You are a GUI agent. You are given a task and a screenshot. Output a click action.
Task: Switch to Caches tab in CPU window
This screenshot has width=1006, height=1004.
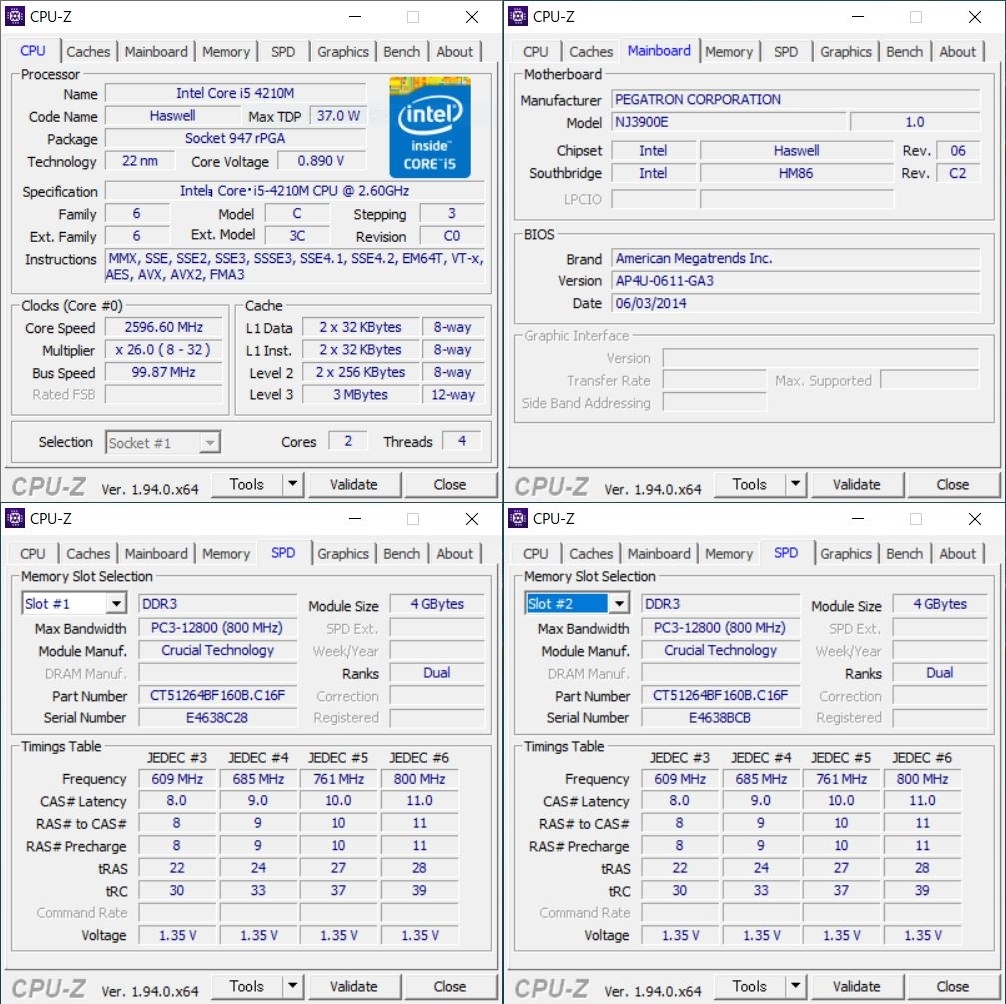(88, 51)
